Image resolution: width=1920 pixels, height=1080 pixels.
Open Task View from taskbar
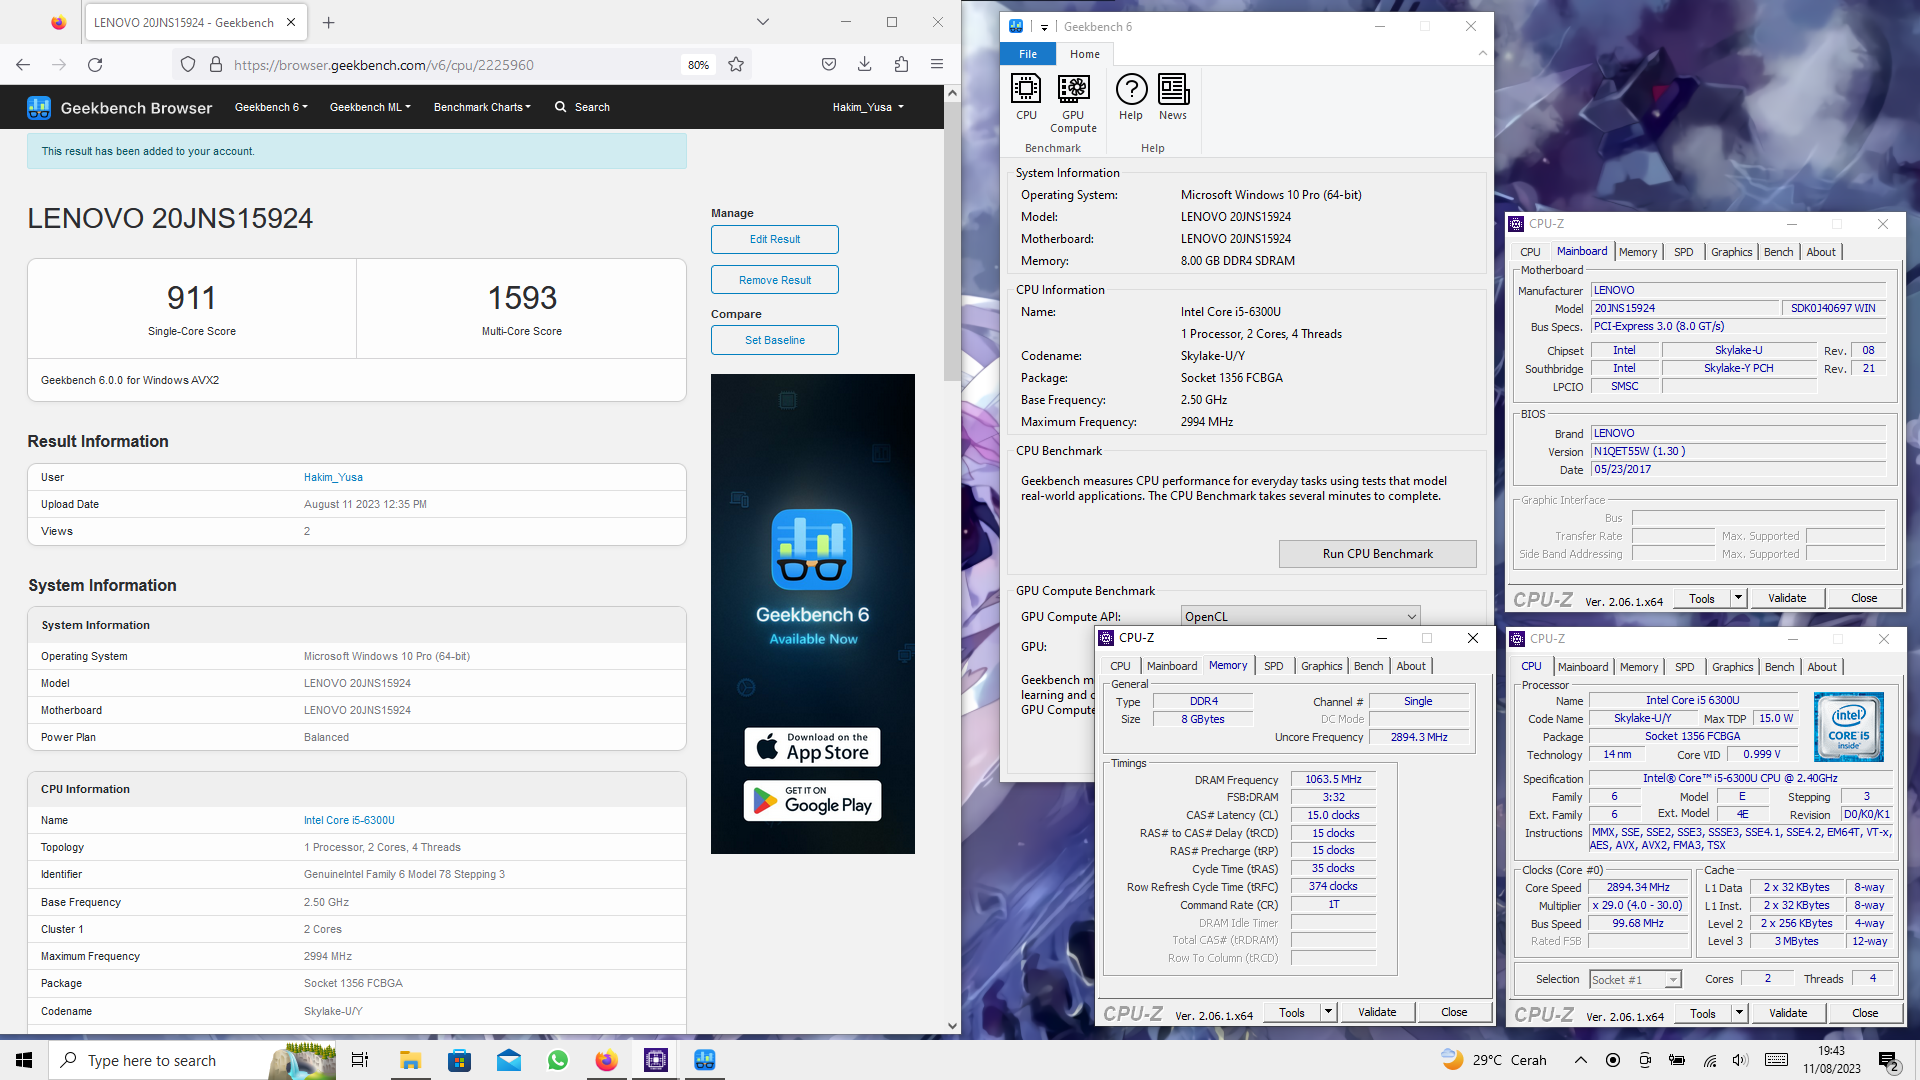click(x=360, y=1060)
